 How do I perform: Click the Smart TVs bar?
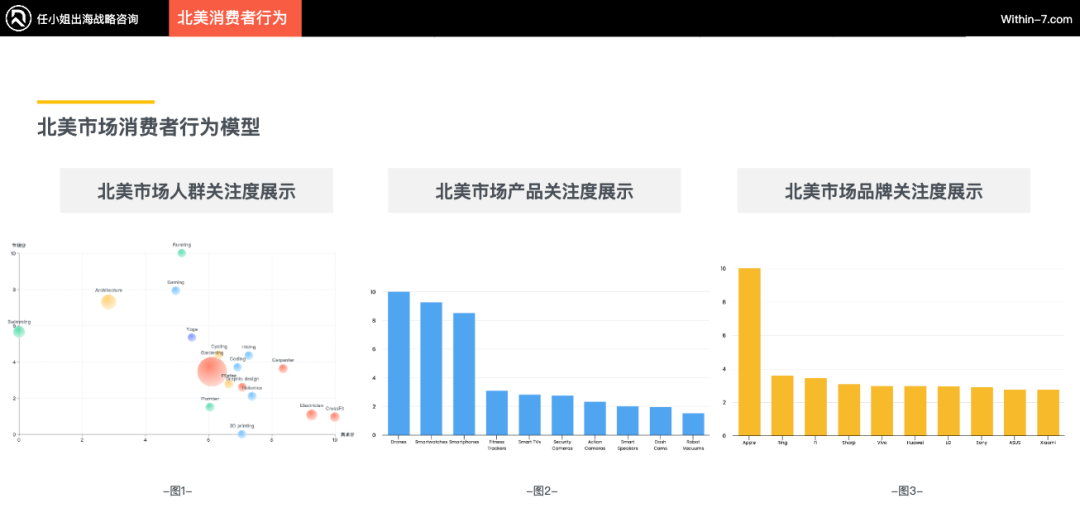[530, 415]
